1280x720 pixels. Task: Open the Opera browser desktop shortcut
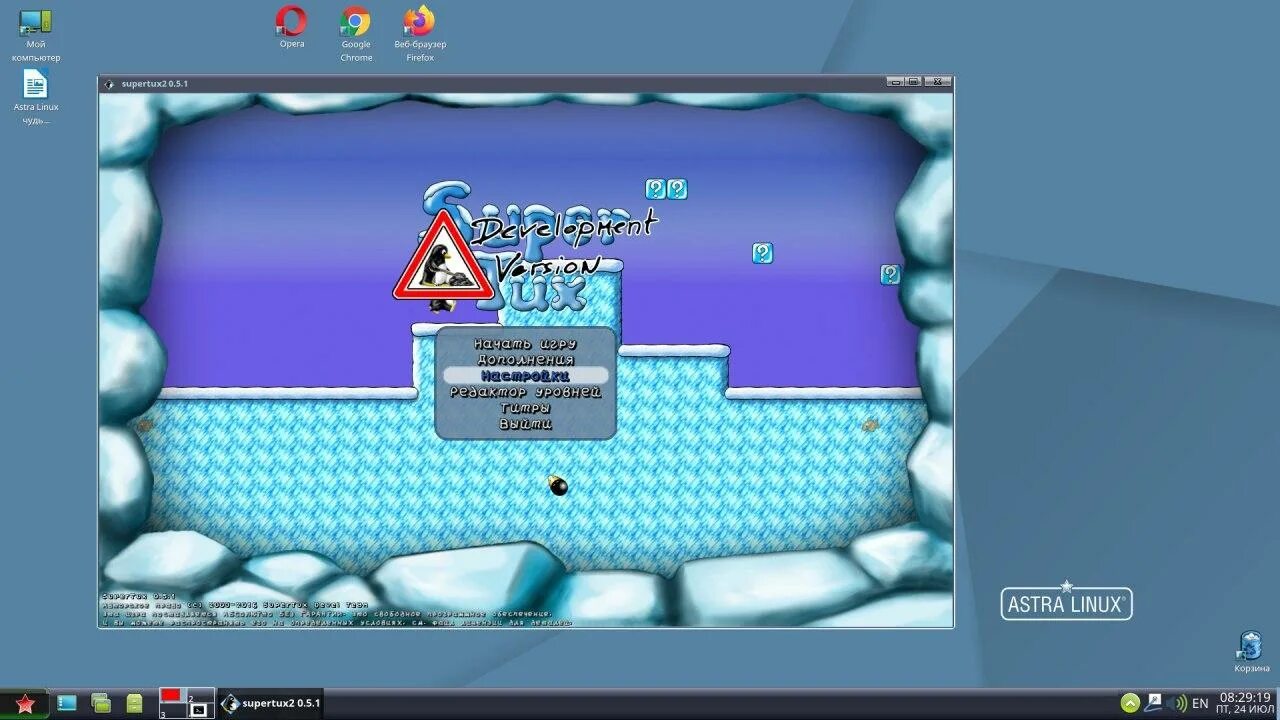(291, 27)
